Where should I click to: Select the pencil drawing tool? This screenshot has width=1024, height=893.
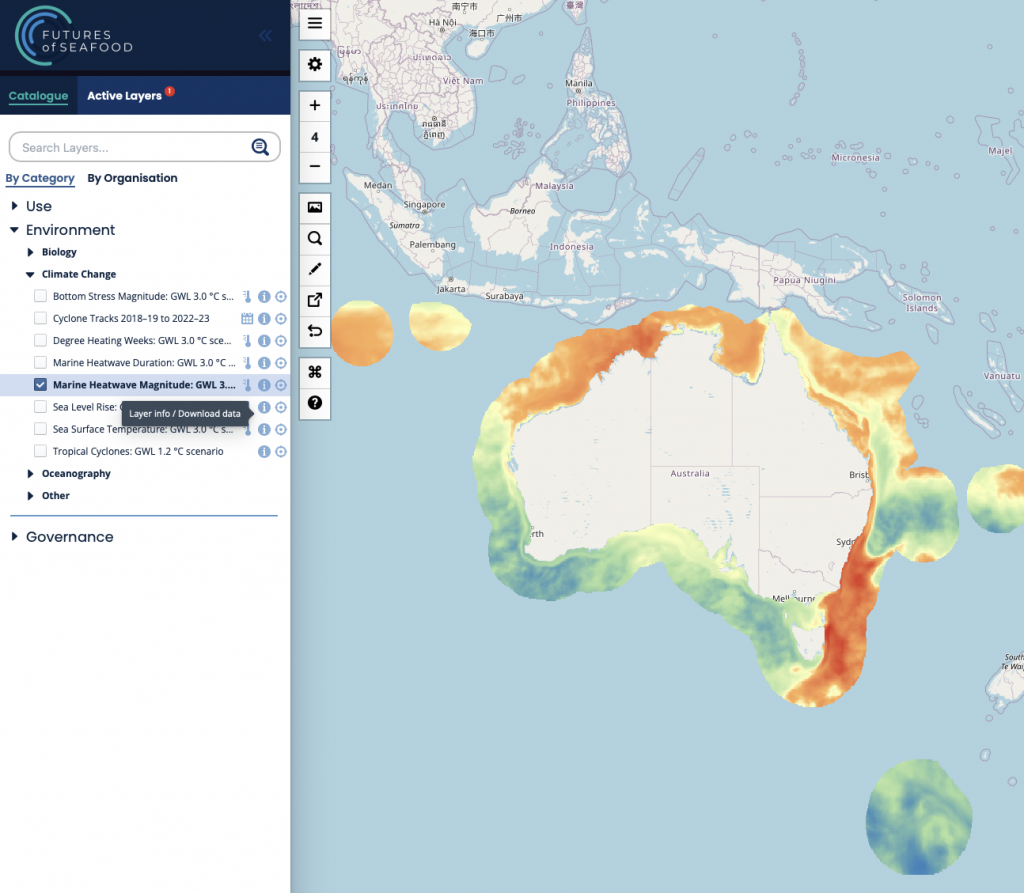(315, 268)
